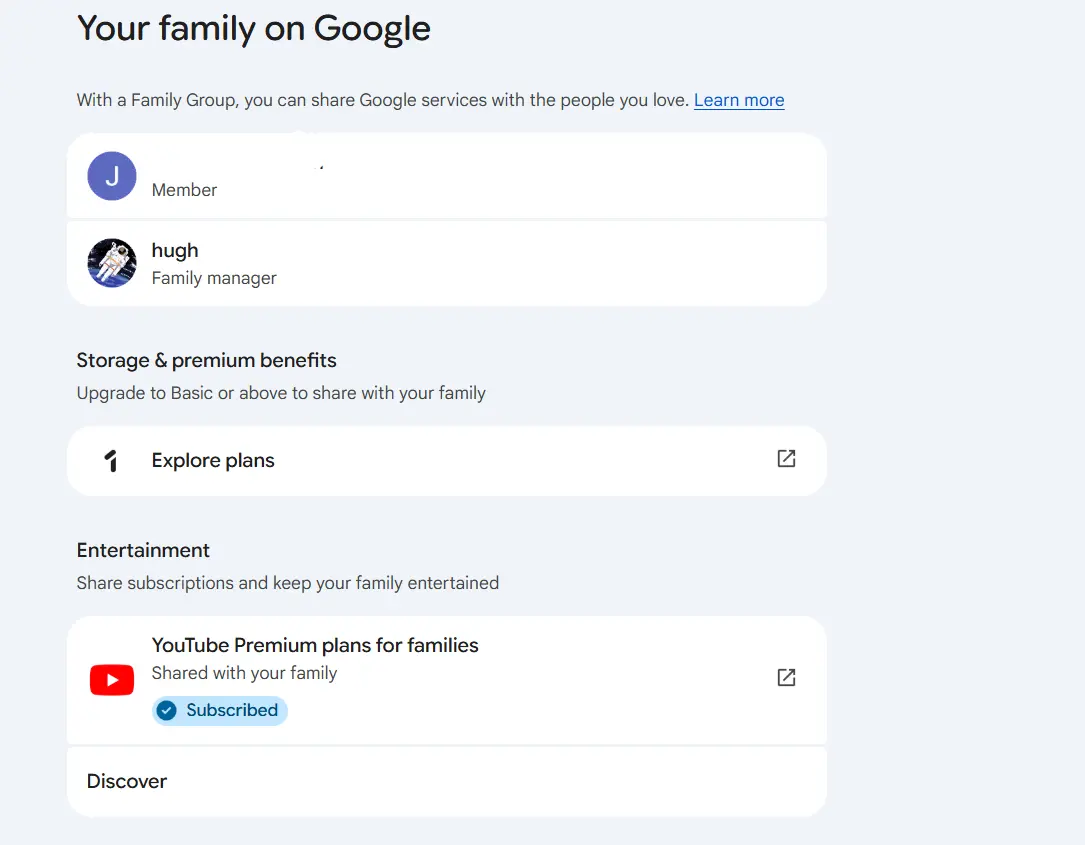The width and height of the screenshot is (1085, 845).
Task: Click Upgrade to Basic or above description
Action: [x=281, y=393]
